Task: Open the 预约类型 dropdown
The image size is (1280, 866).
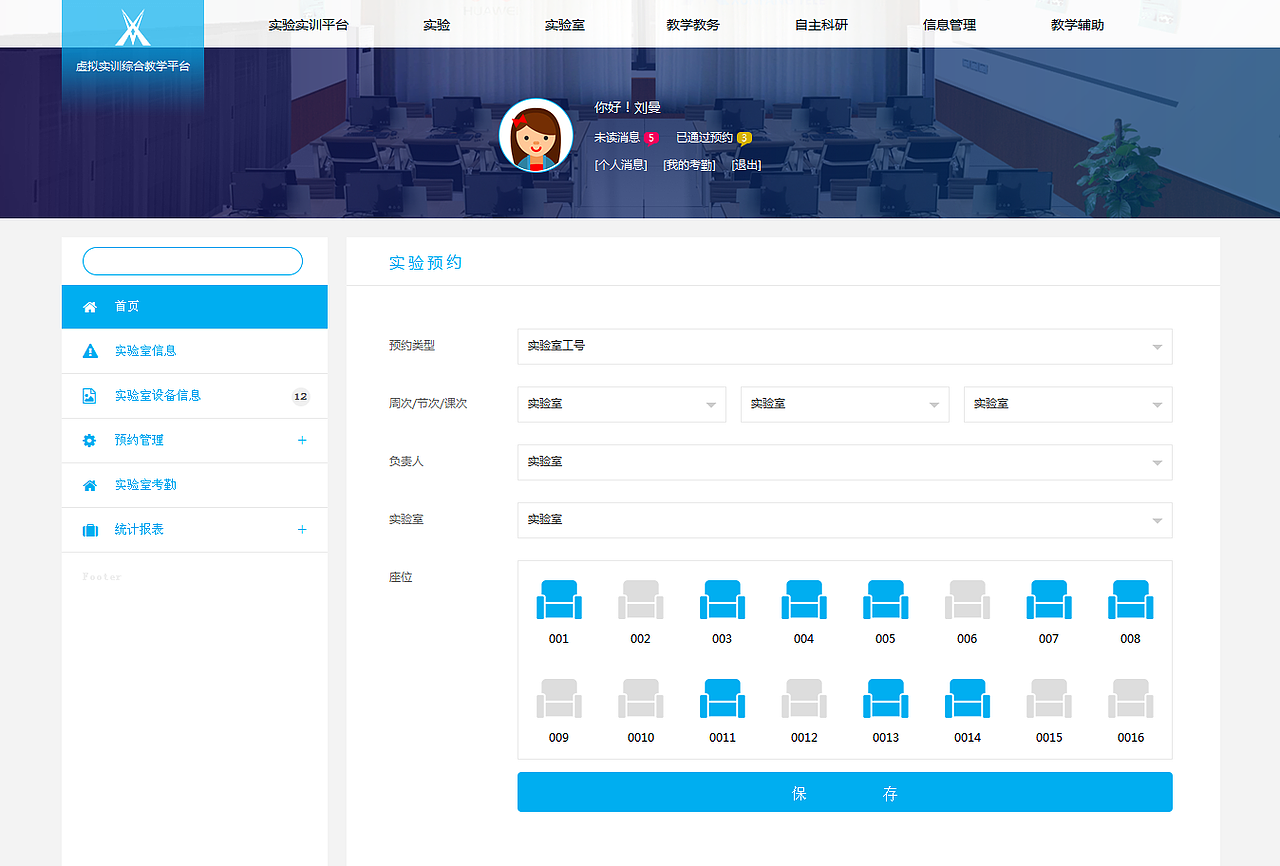Action: [845, 346]
